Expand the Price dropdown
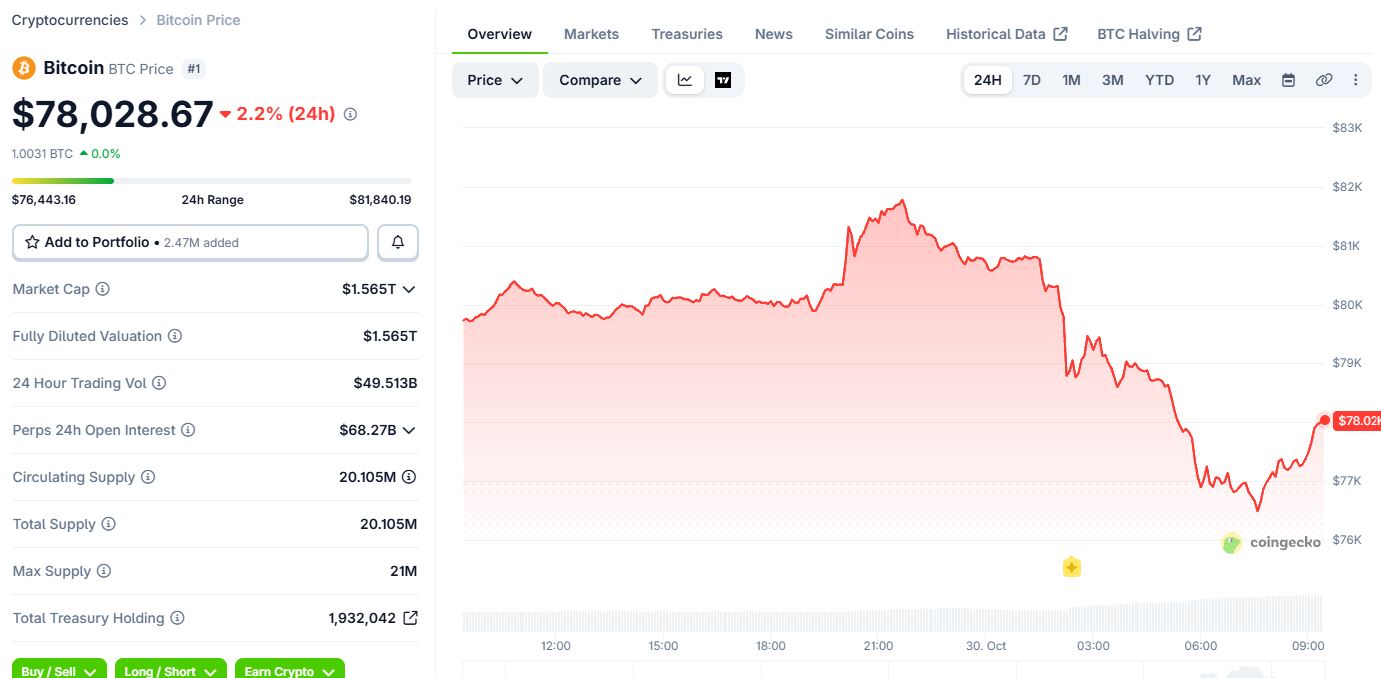 495,80
